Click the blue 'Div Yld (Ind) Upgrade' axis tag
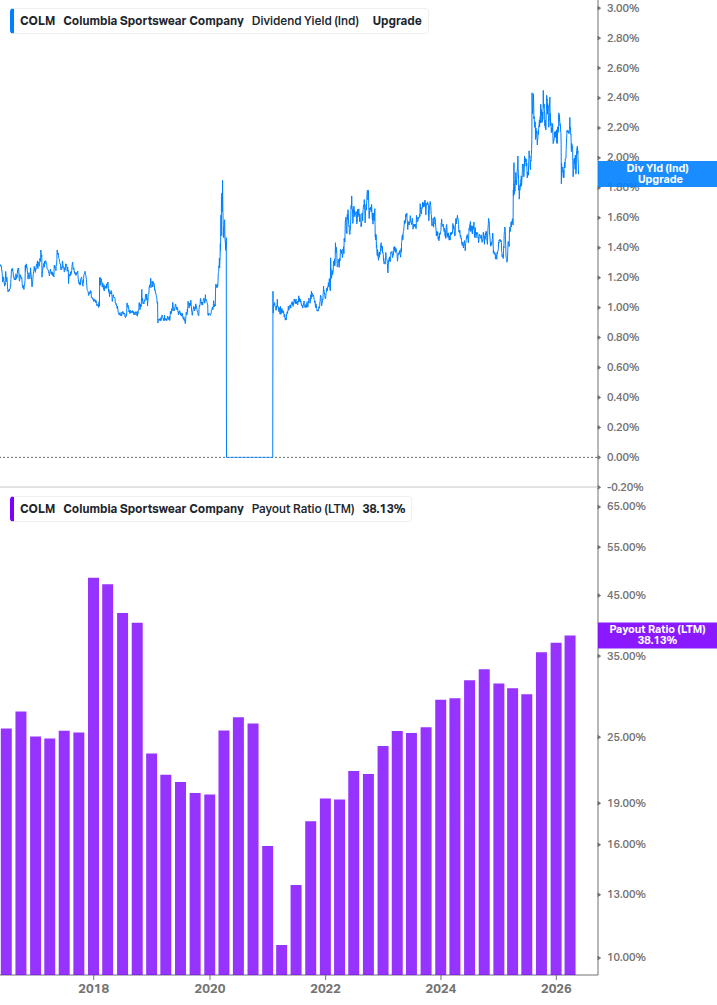Viewport: 717px width, 1005px height. pyautogui.click(x=657, y=174)
